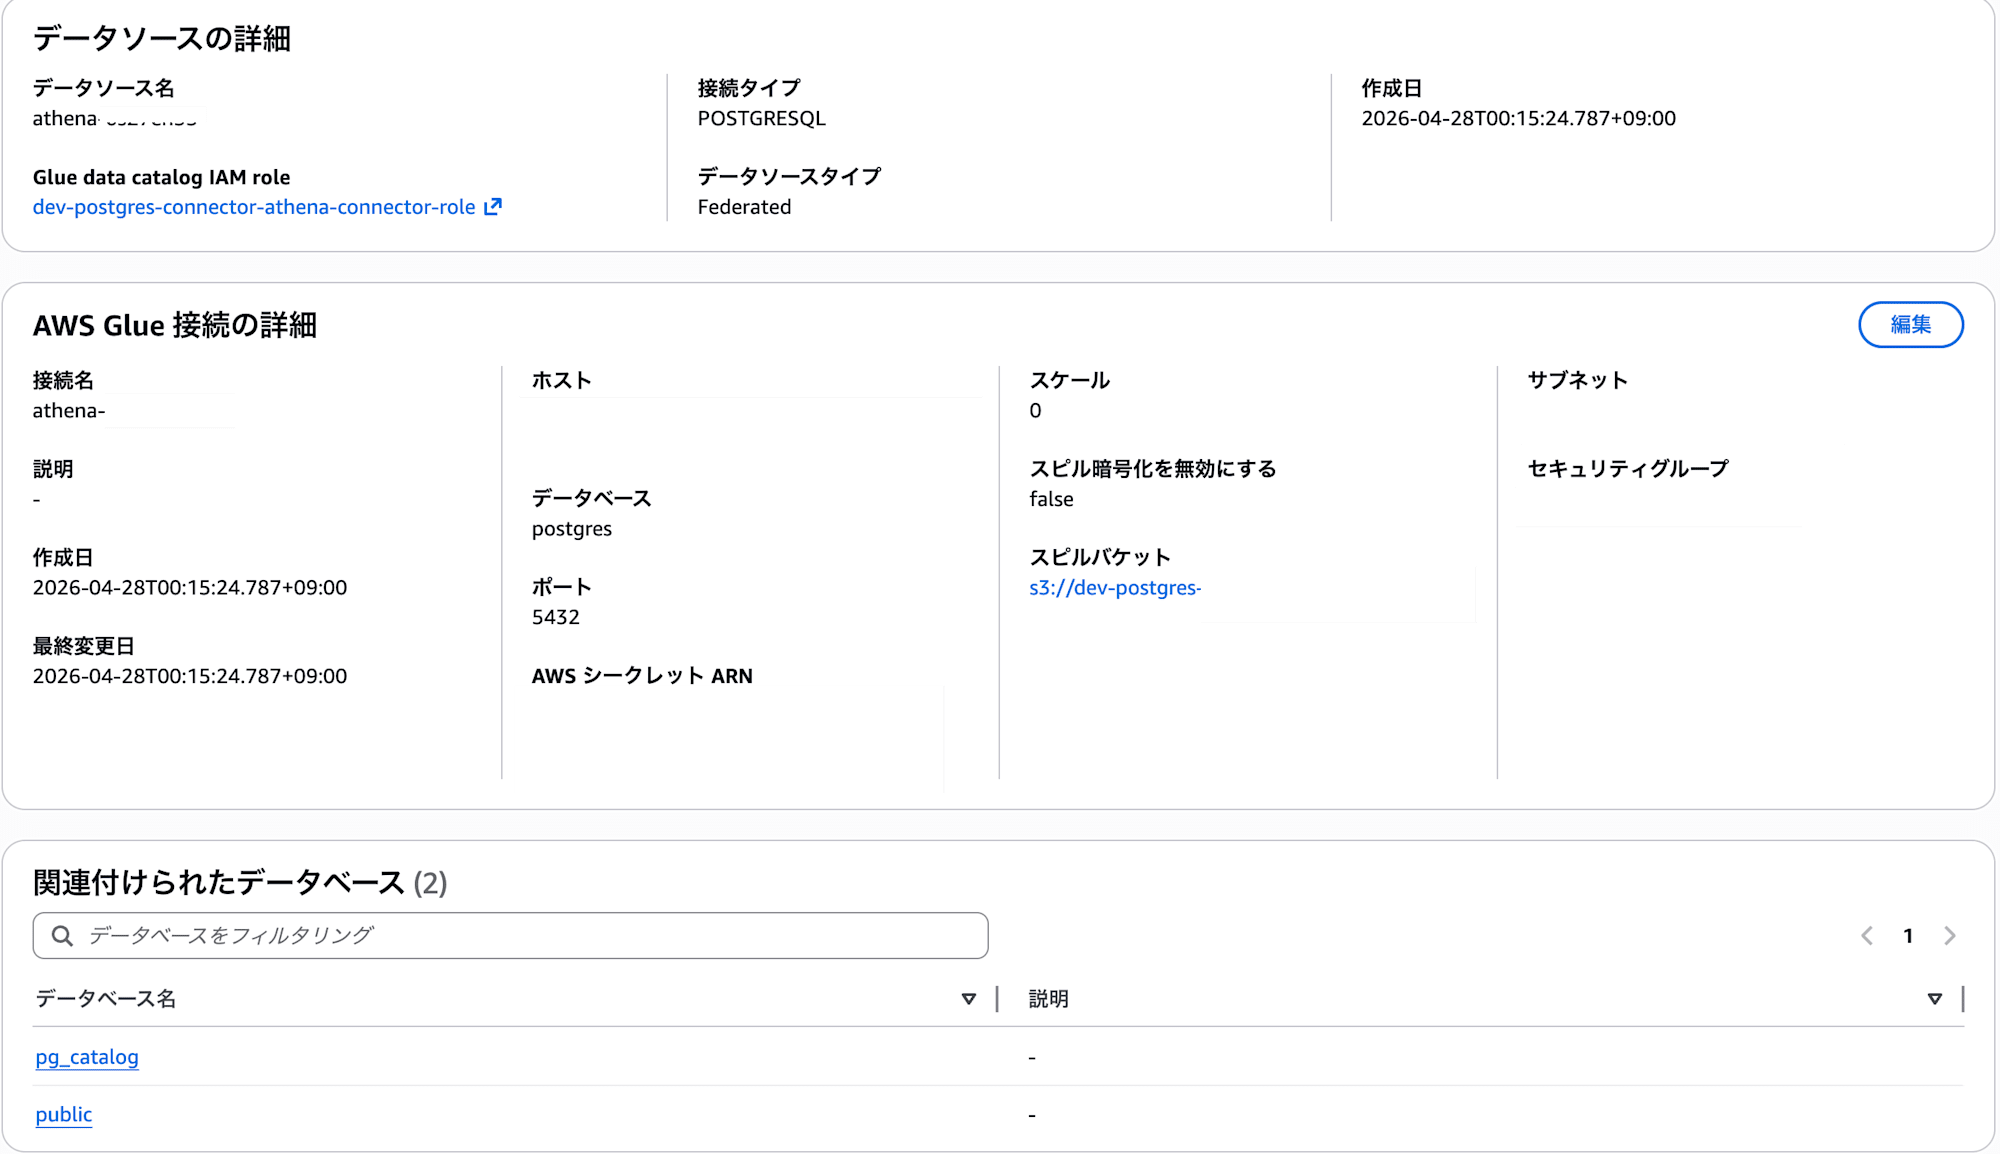This screenshot has height=1154, width=2000.
Task: Click the magnifier icon in the database filter box
Action: coord(61,935)
